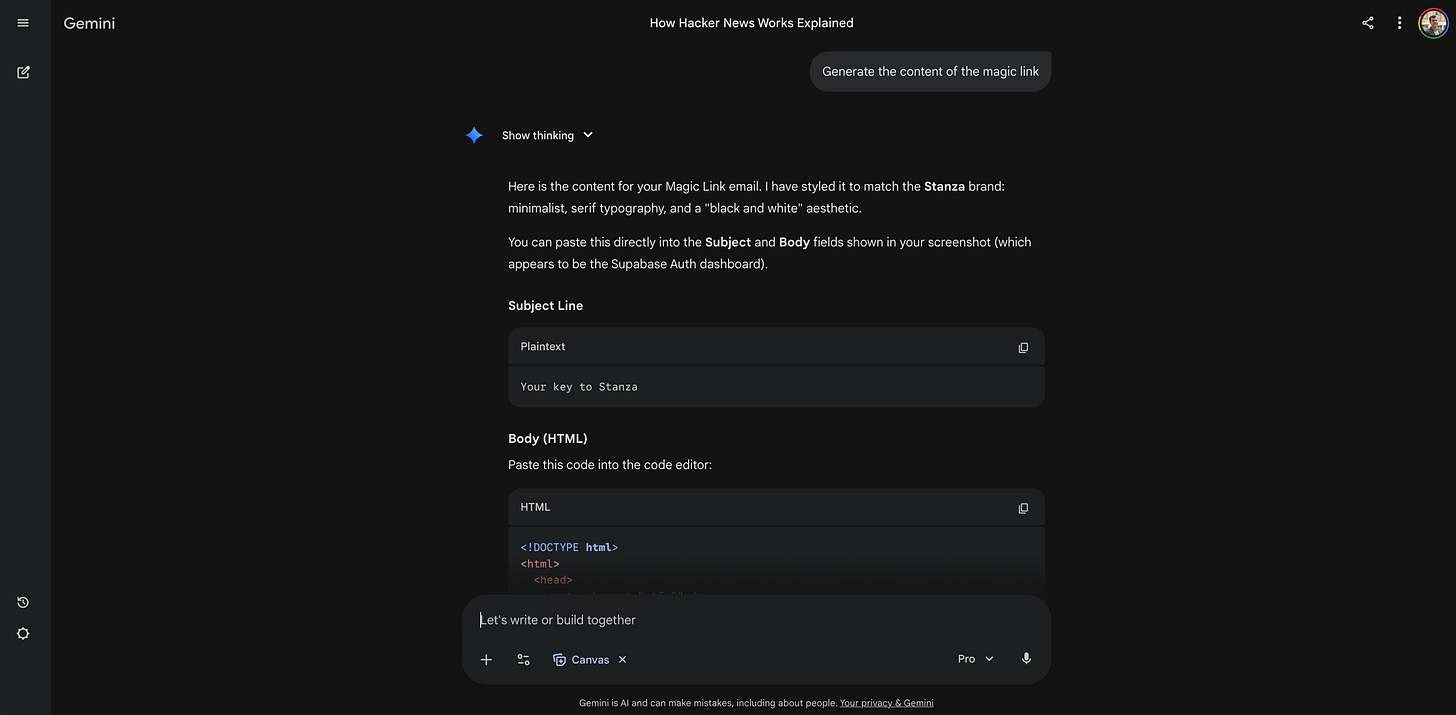Open the Pro model selector
The image size is (1456, 715).
point(974,658)
